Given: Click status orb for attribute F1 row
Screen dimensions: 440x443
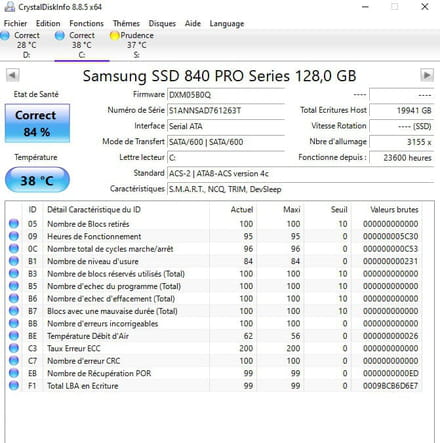Looking at the screenshot, I should (x=14, y=385).
